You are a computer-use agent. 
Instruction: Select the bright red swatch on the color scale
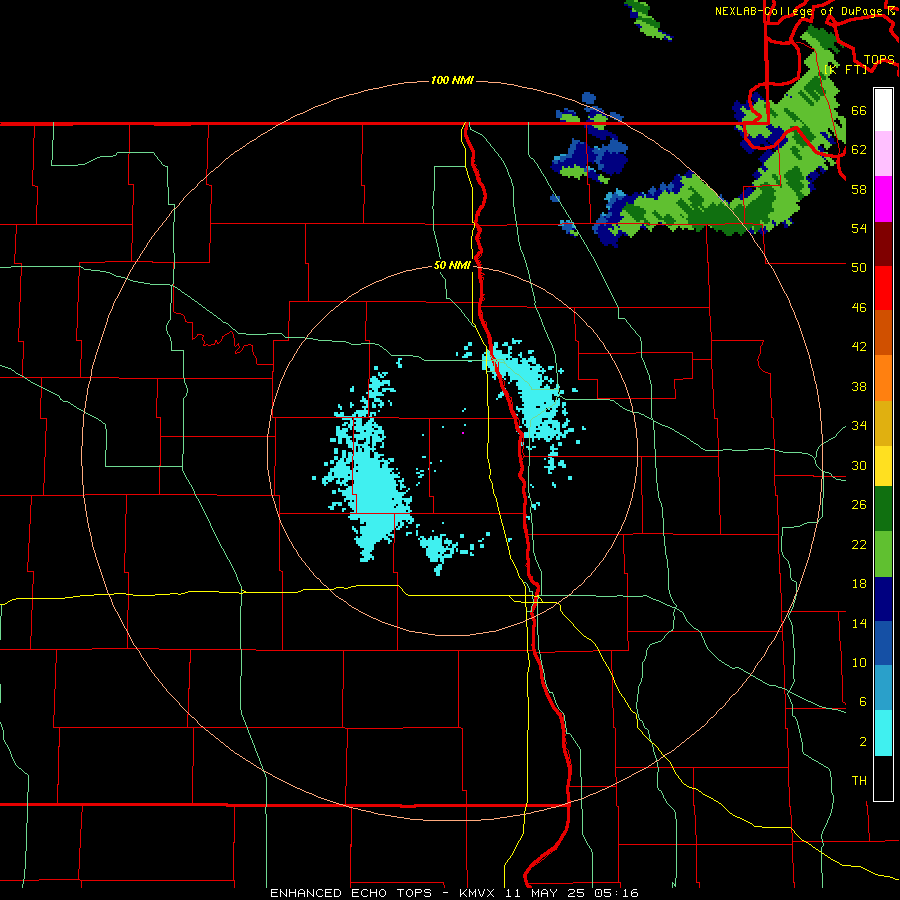coord(883,288)
